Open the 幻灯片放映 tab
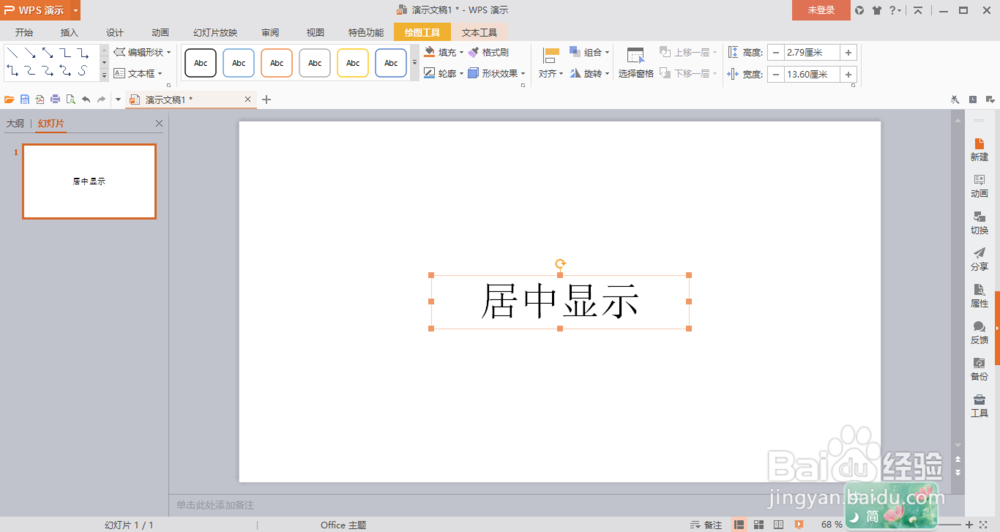Screen dimensions: 1000x532 (x=215, y=33)
